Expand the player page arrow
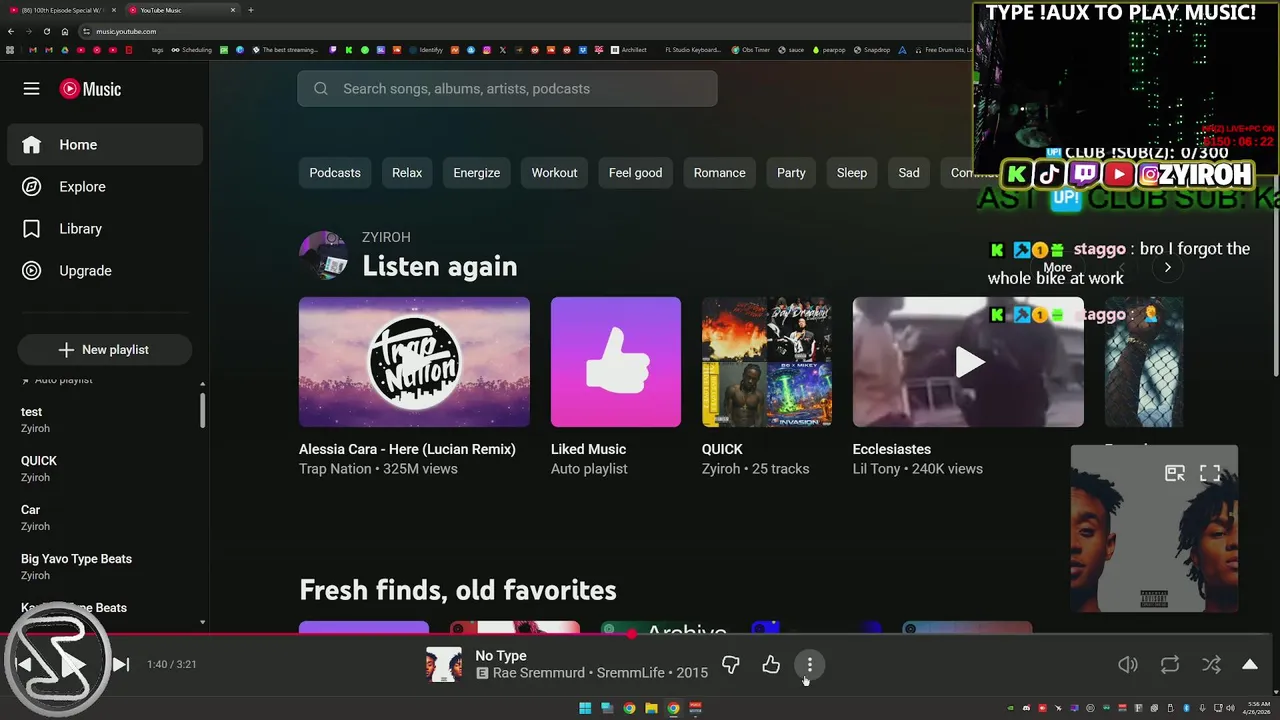The height and width of the screenshot is (720, 1280). tap(1250, 664)
